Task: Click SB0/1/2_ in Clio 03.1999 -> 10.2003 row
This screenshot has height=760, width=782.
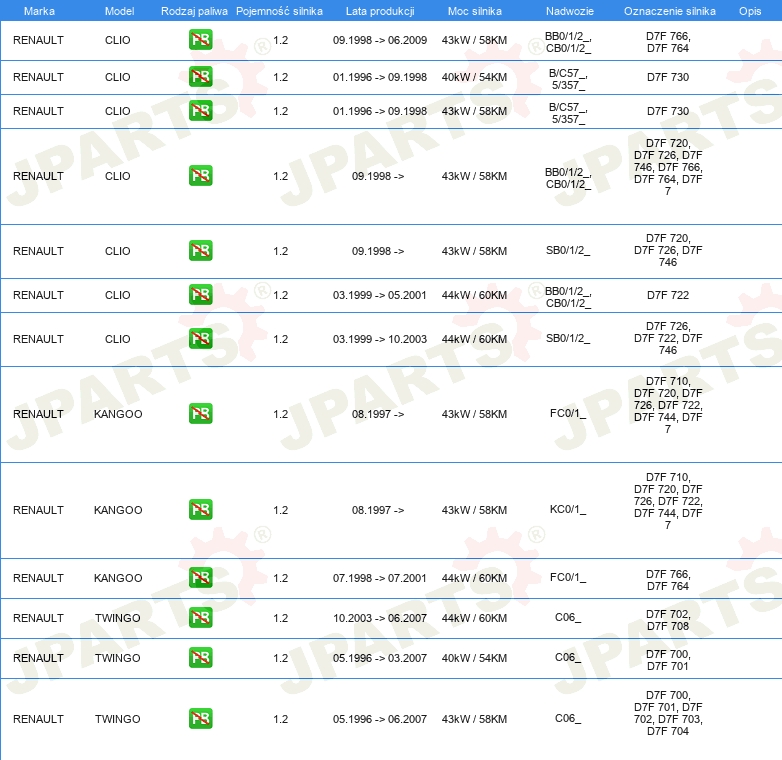Action: pos(568,338)
